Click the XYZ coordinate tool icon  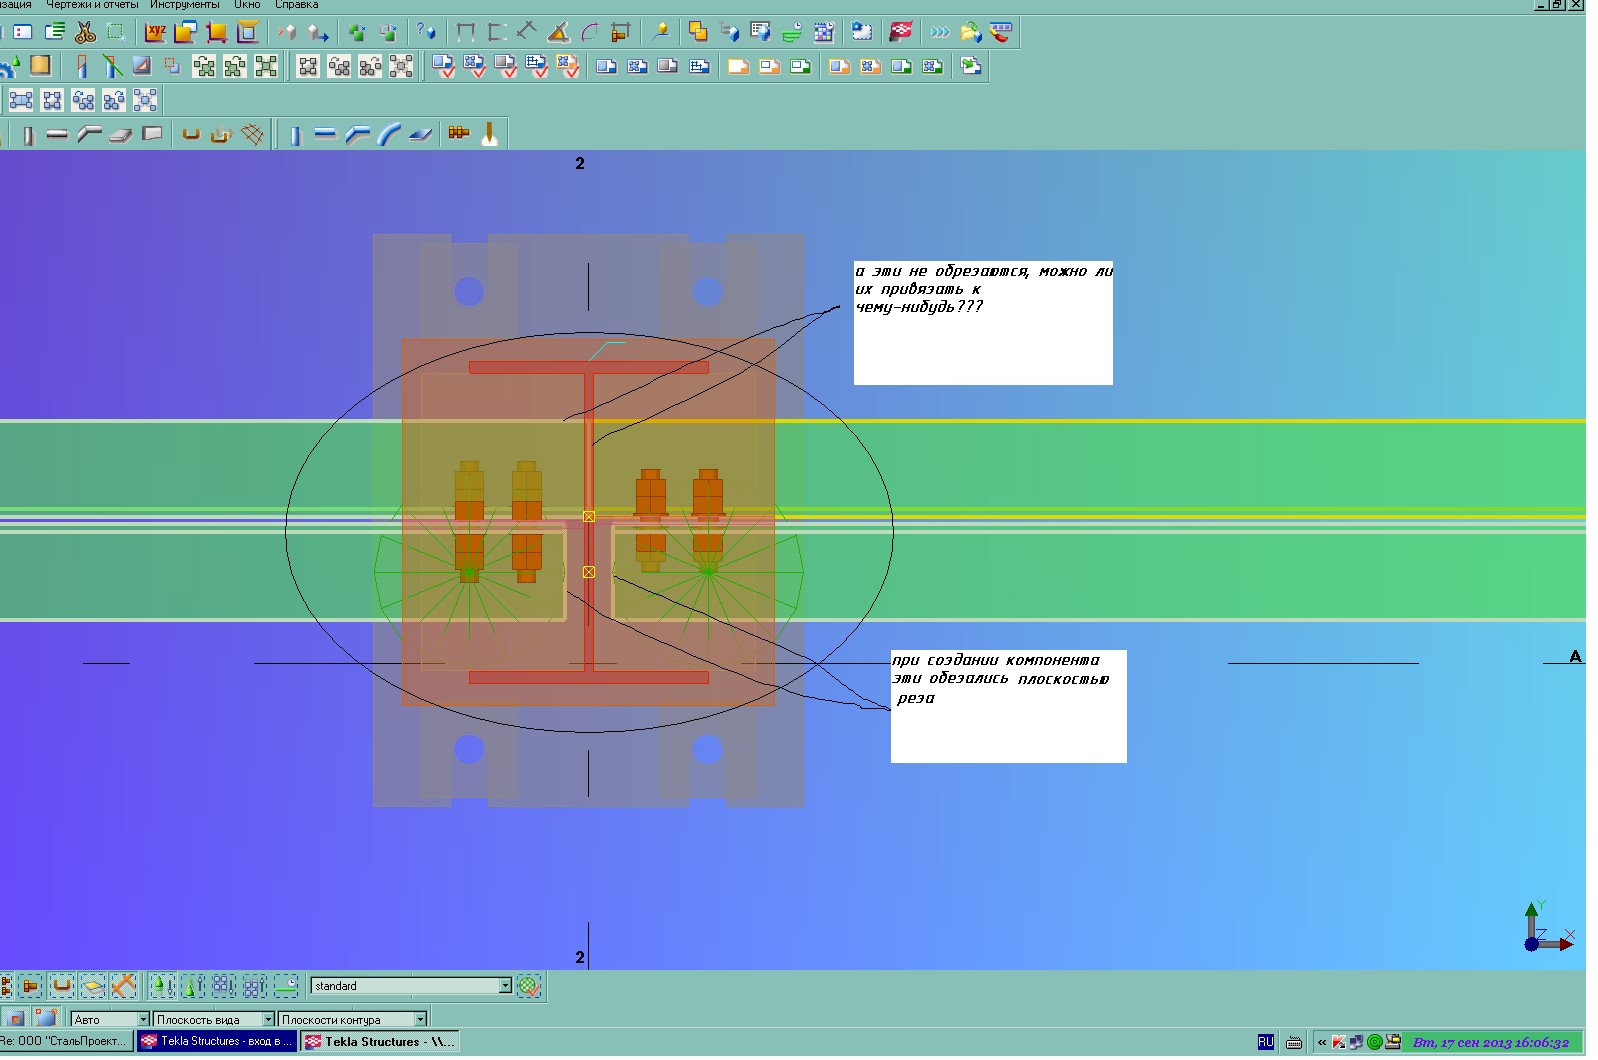coord(155,32)
